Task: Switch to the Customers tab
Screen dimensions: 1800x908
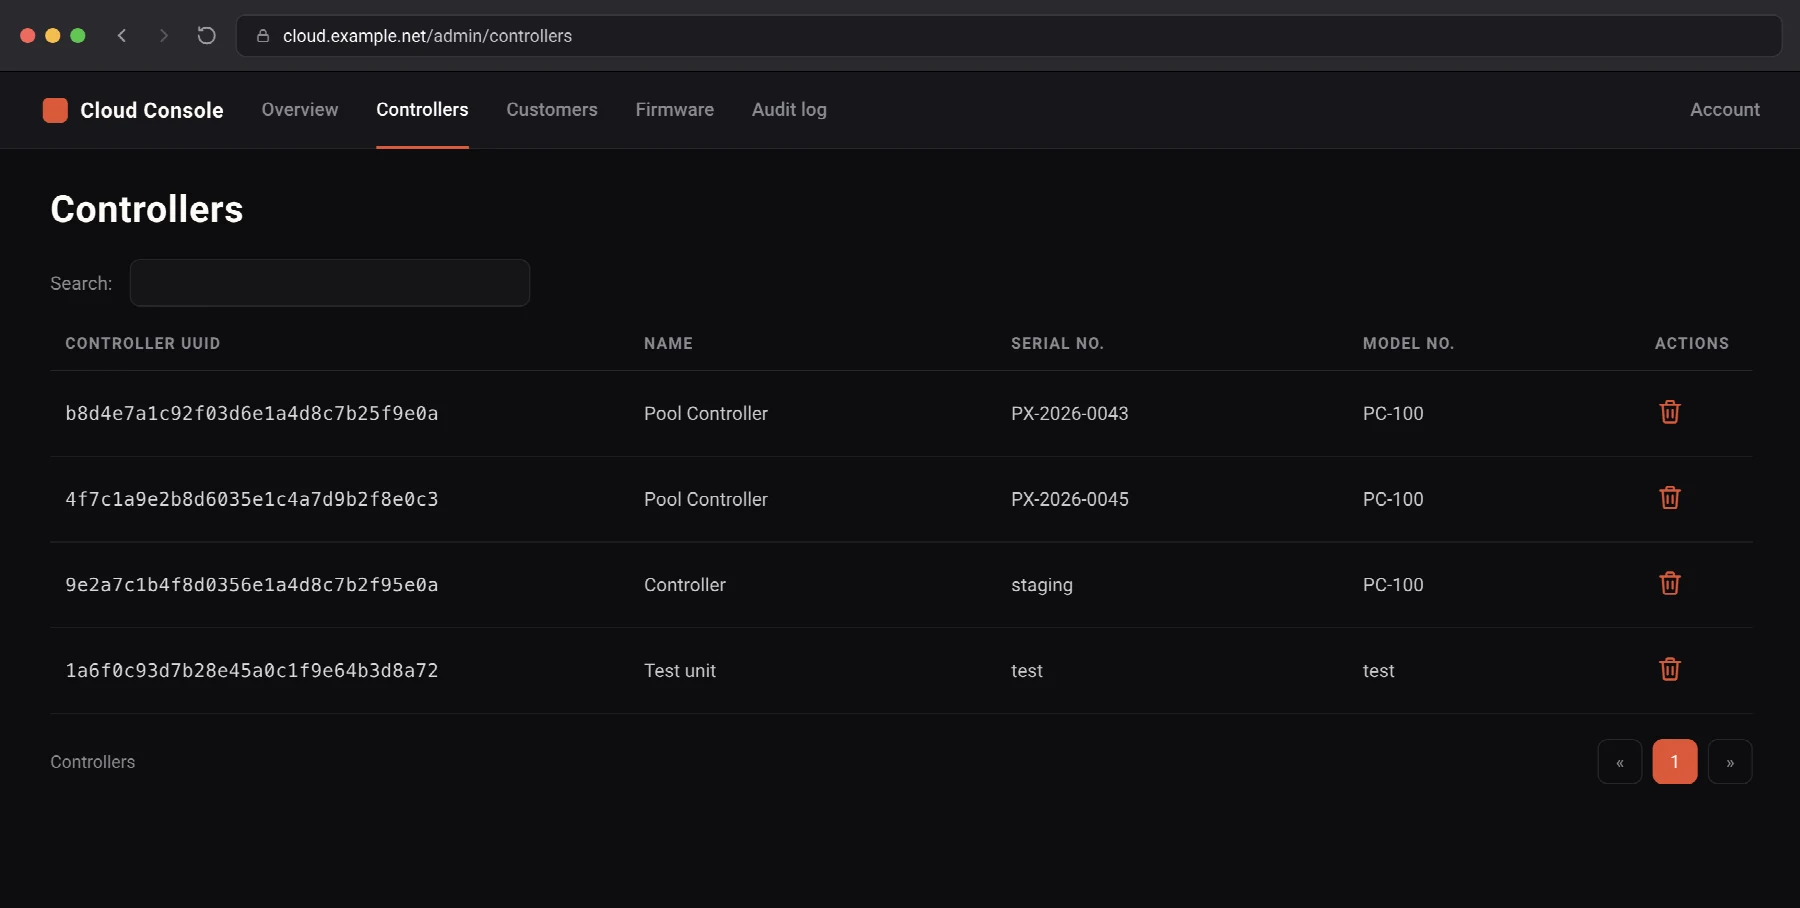Action: pyautogui.click(x=552, y=110)
